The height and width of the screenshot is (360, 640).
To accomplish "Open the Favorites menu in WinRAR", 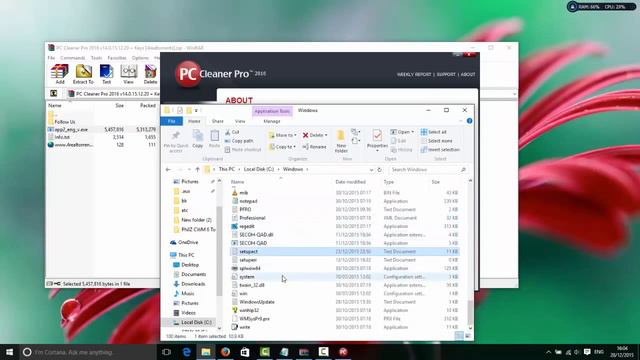I will (117, 58).
